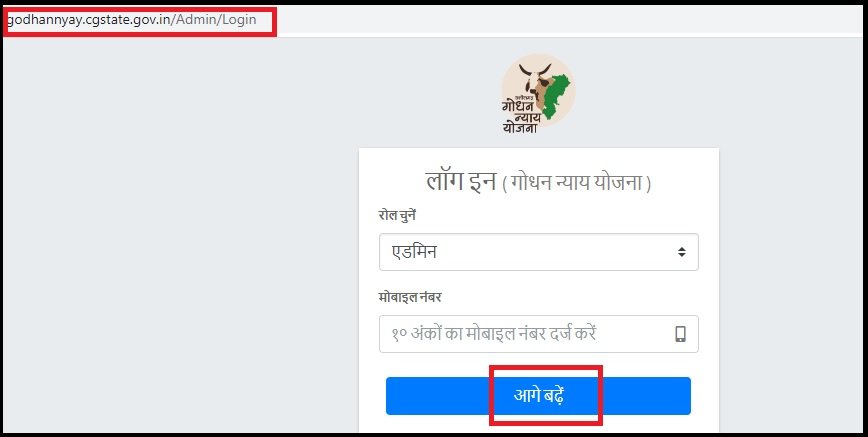The image size is (868, 437).
Task: Click the मोबाइल नंबर label
Action: click(410, 297)
